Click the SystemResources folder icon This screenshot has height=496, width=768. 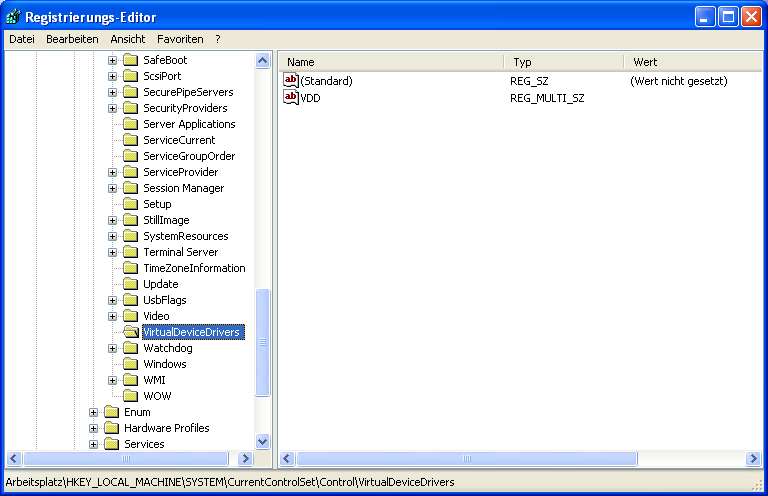click(x=130, y=236)
